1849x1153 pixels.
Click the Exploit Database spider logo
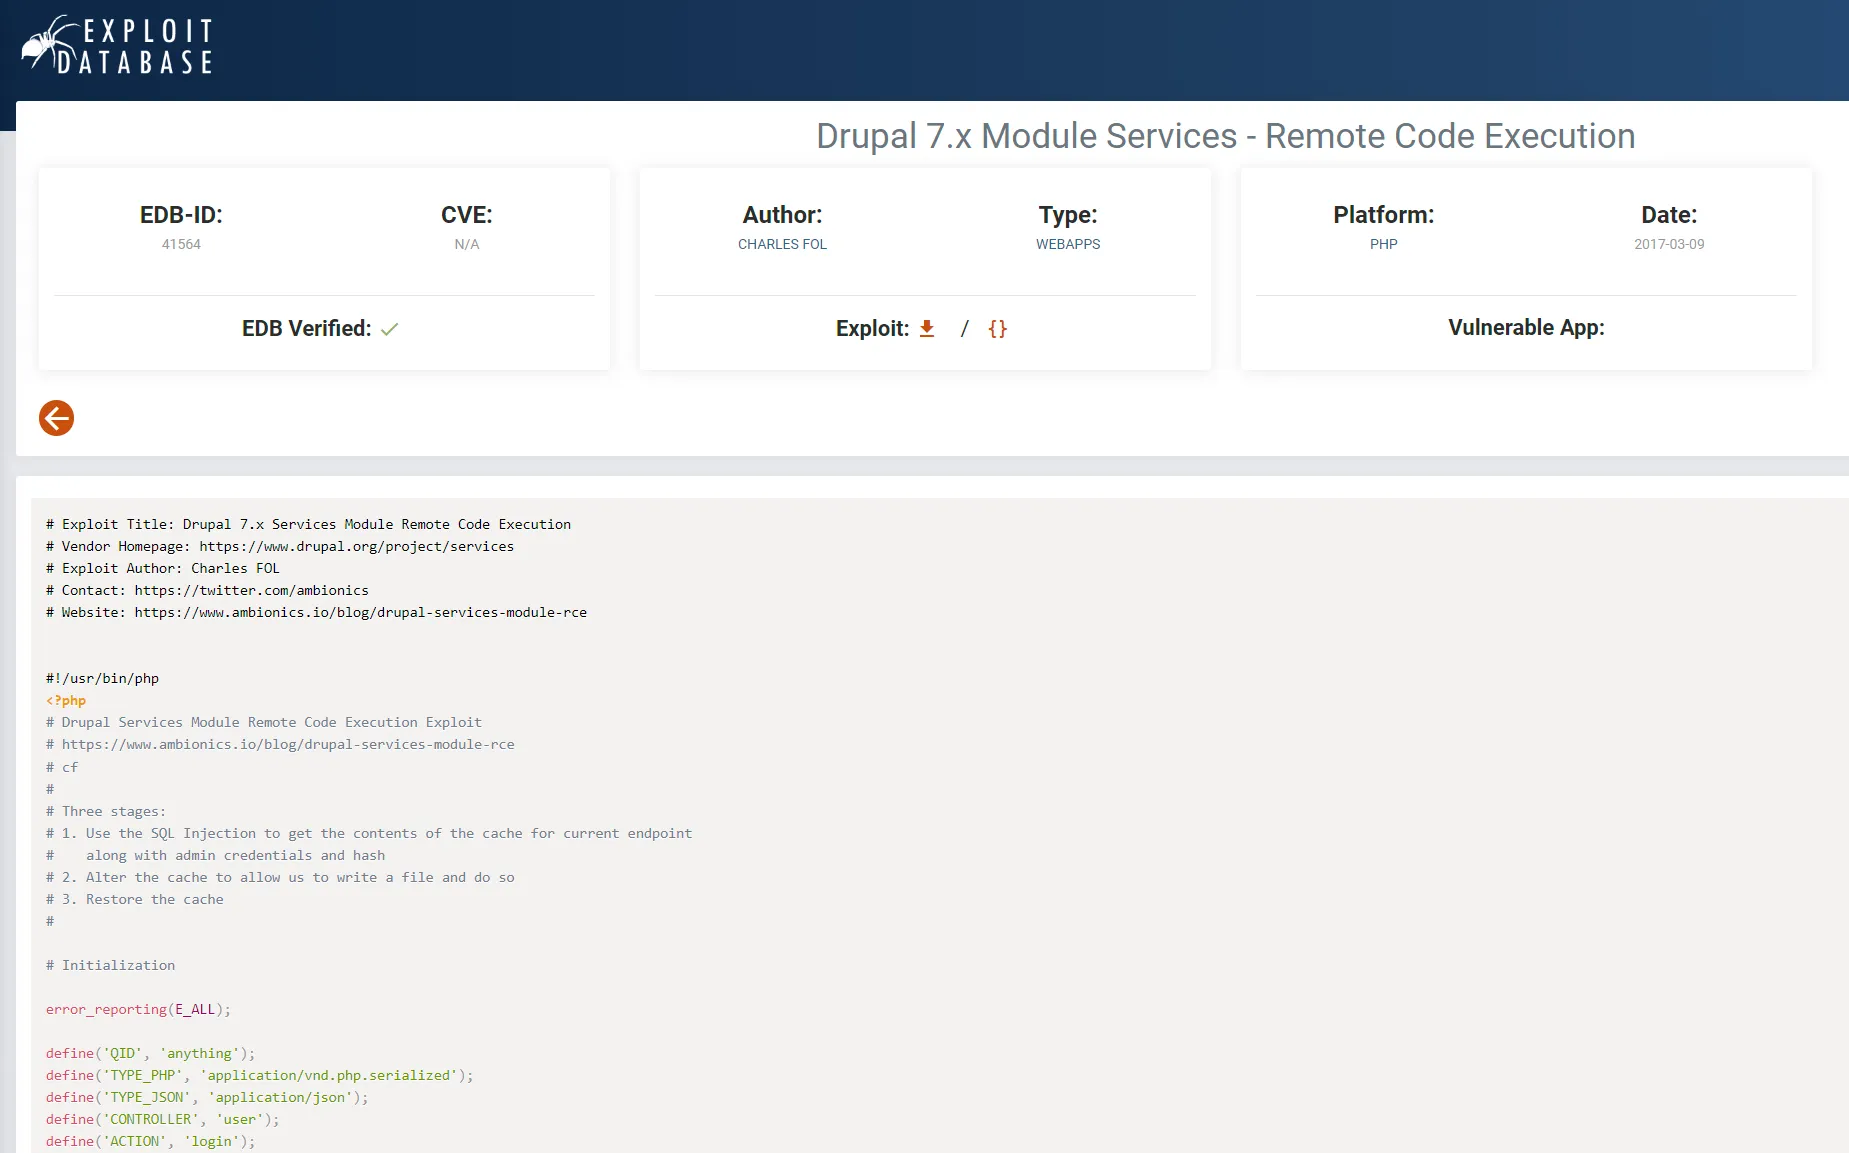tap(118, 46)
